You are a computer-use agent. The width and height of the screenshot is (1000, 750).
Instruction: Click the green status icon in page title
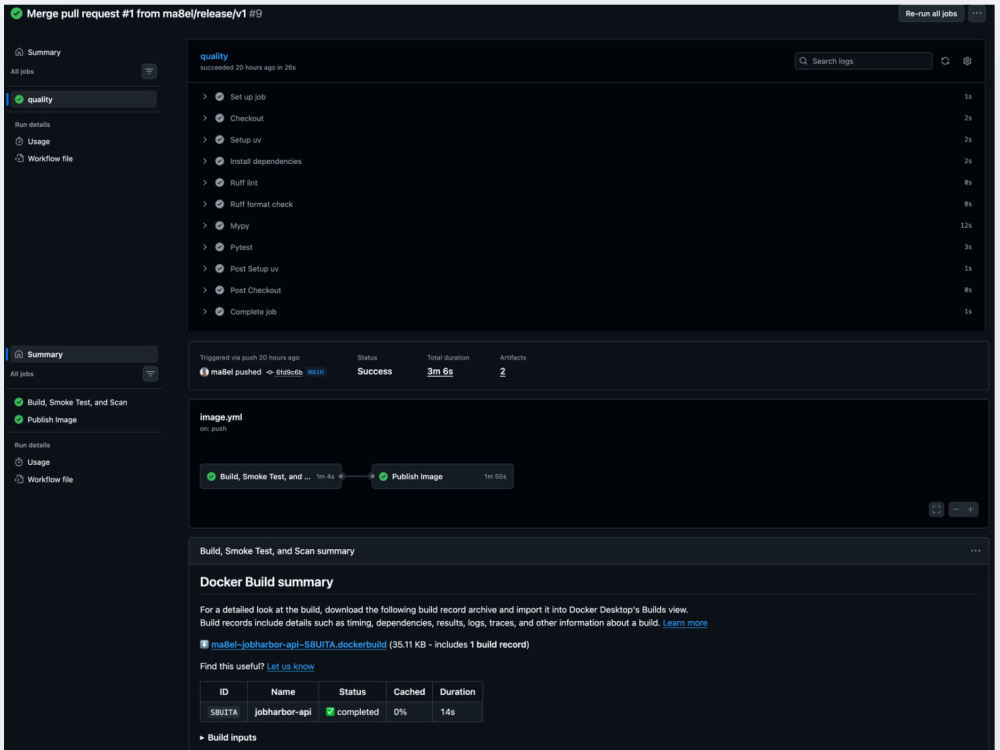point(16,13)
